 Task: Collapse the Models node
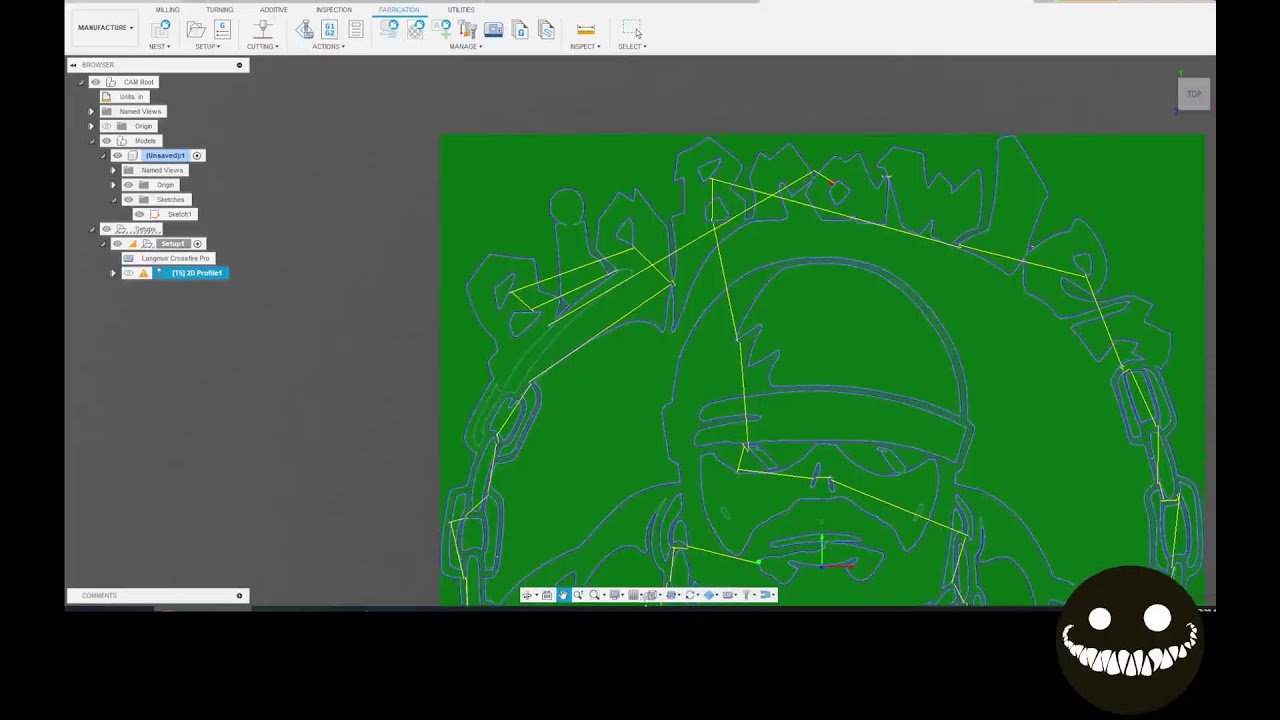click(91, 141)
